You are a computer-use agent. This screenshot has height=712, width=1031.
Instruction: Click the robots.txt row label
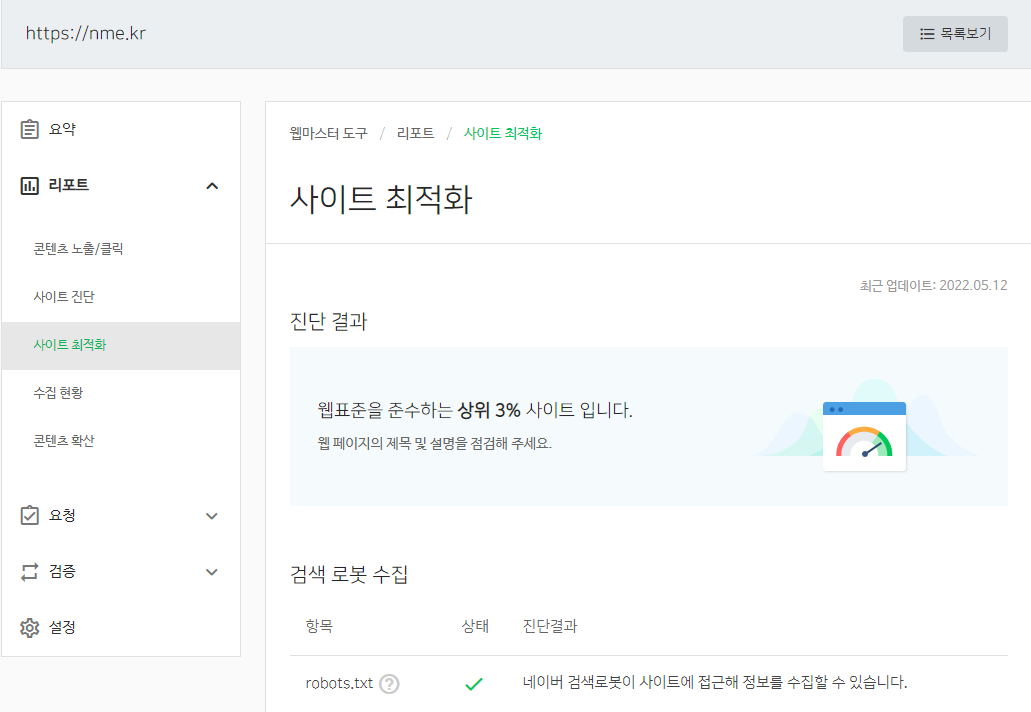coord(339,684)
